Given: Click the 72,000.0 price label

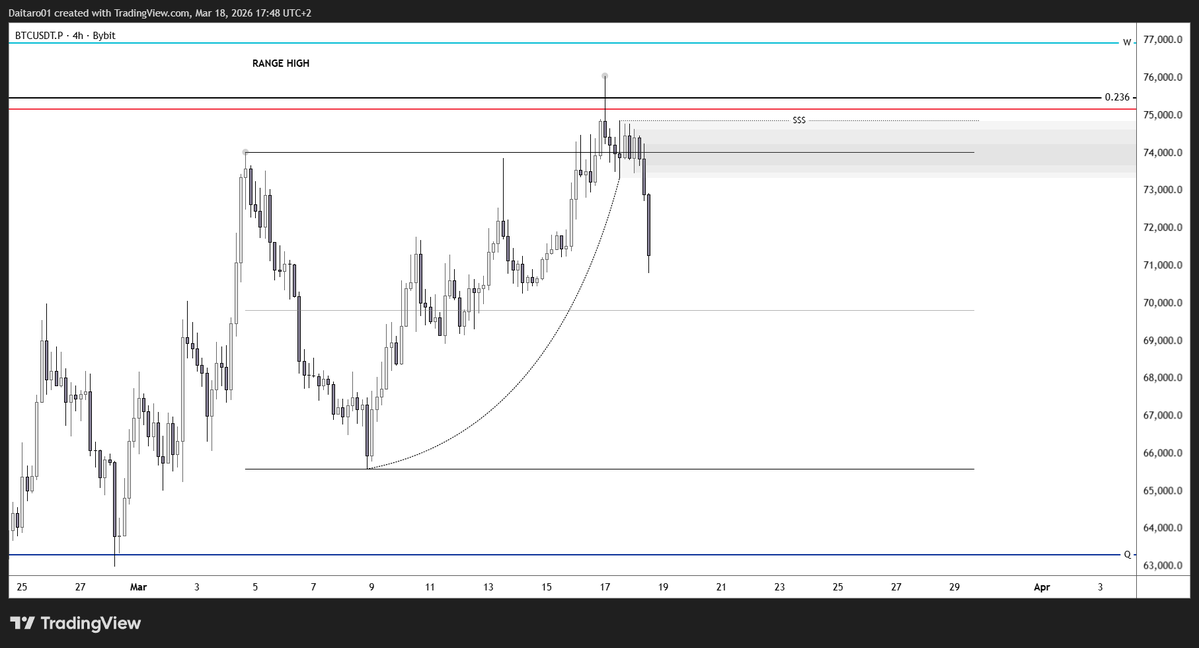Looking at the screenshot, I should (1162, 227).
